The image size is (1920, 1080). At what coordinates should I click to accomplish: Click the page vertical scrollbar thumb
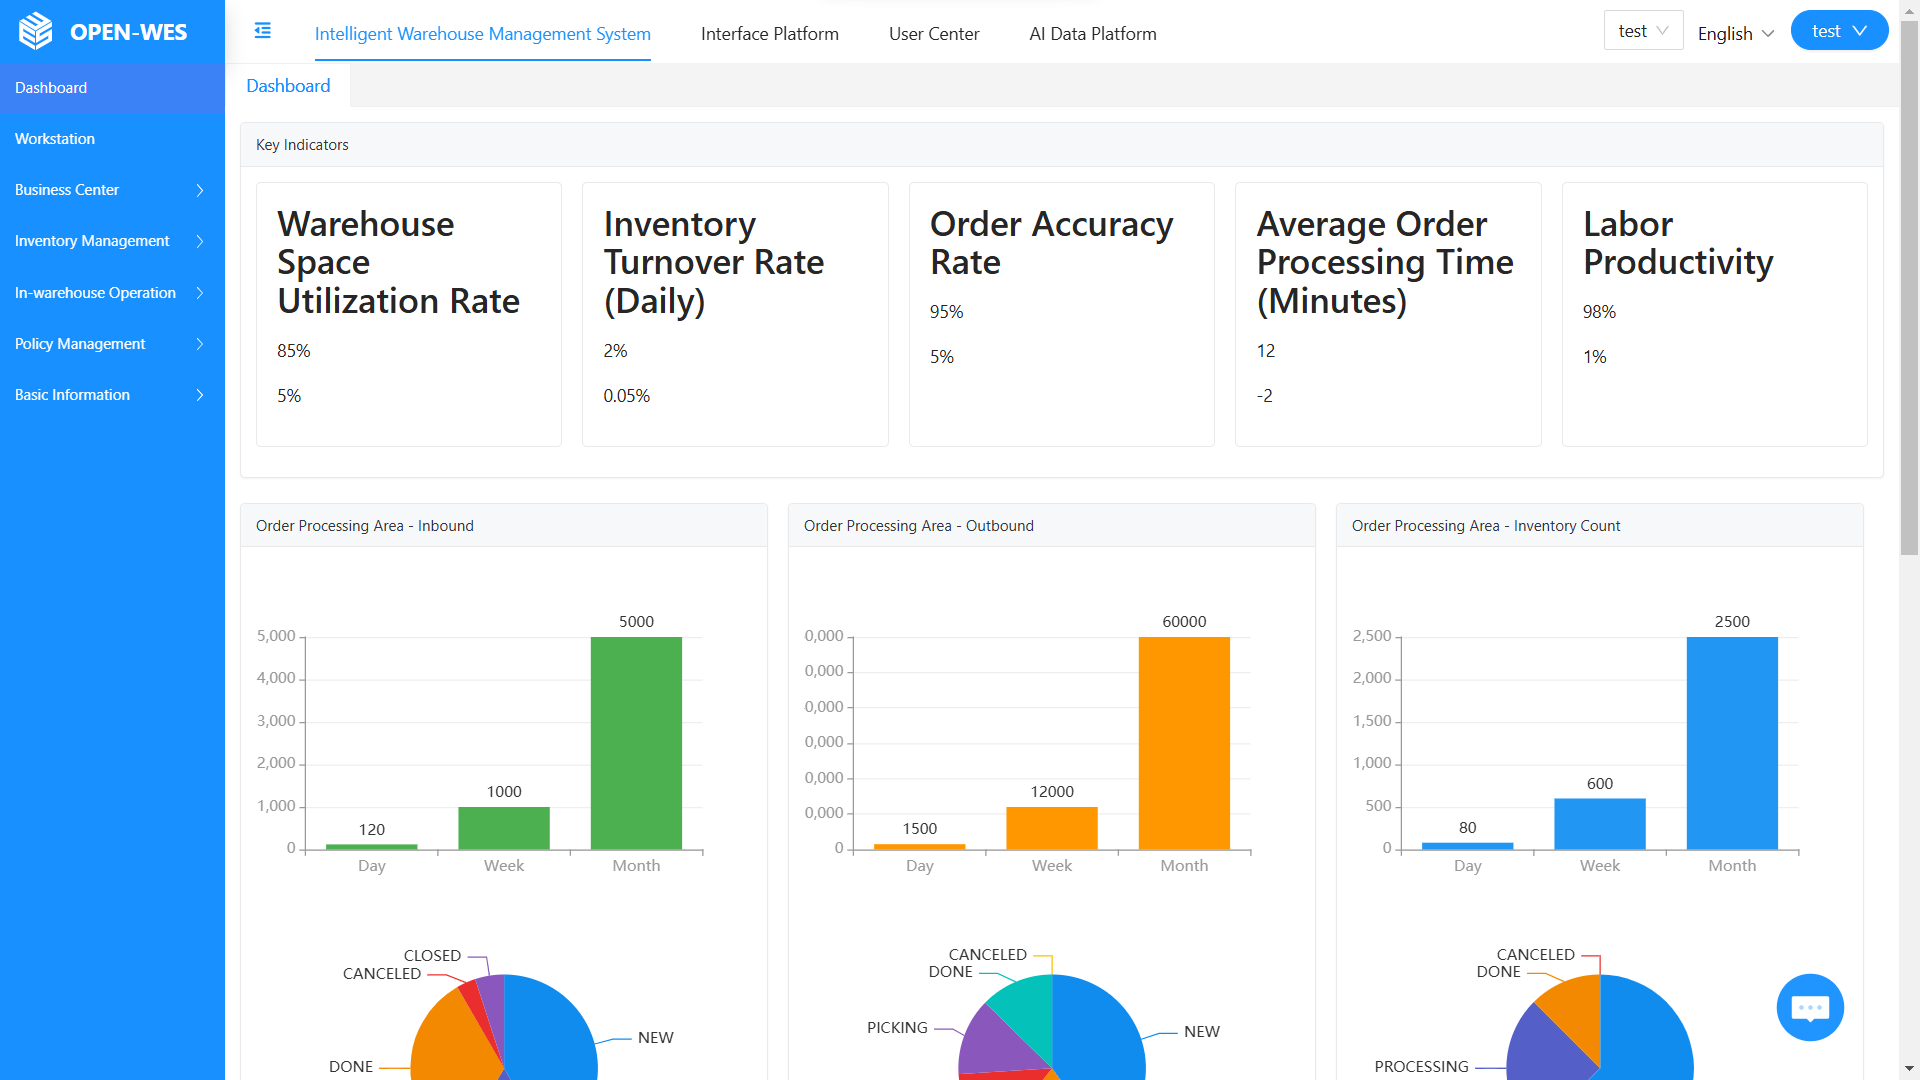(x=1909, y=288)
